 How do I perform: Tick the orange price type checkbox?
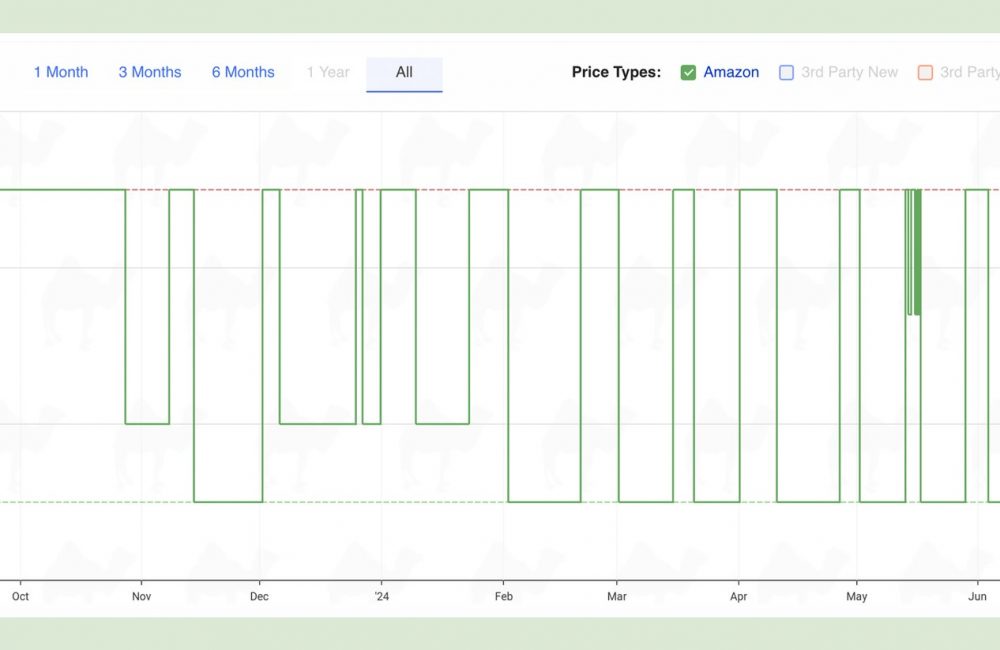point(925,72)
